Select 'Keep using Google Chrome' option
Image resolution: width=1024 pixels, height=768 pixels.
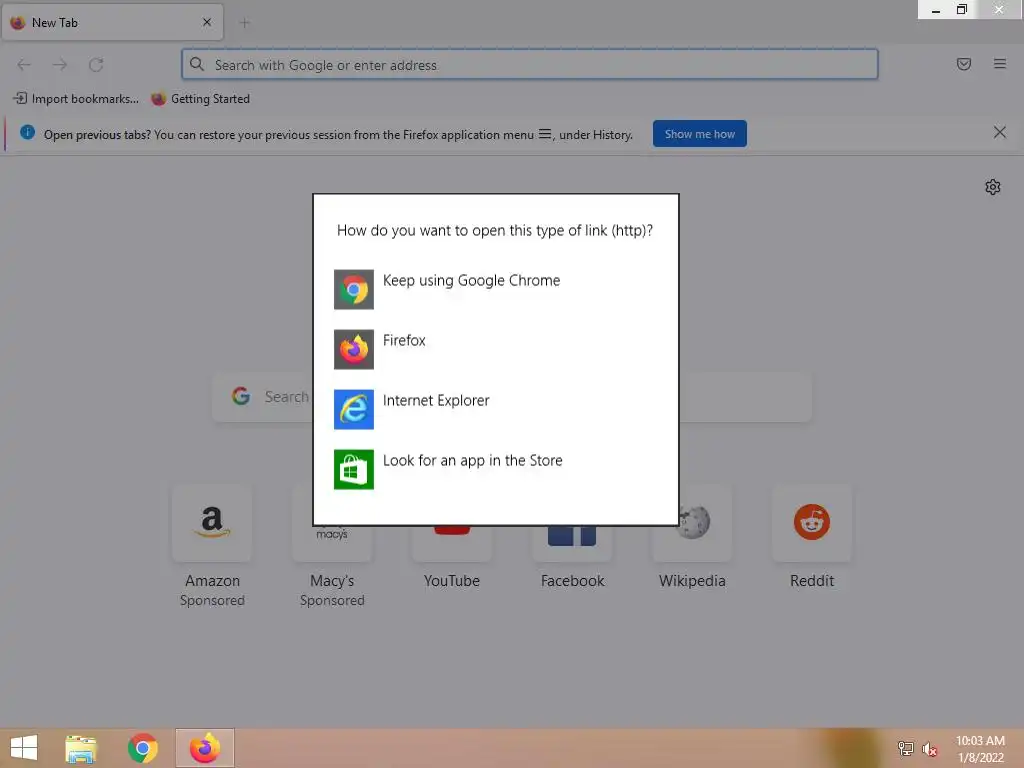pyautogui.click(x=472, y=281)
